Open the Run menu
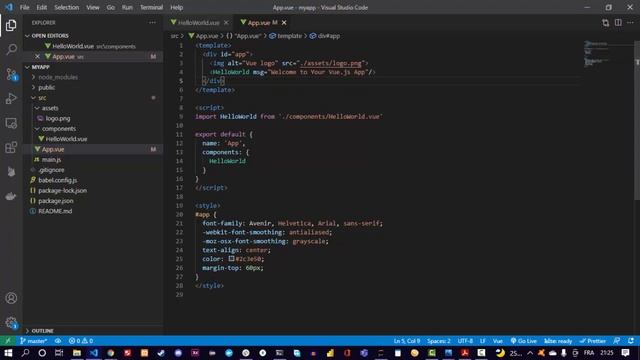 tap(127, 7)
